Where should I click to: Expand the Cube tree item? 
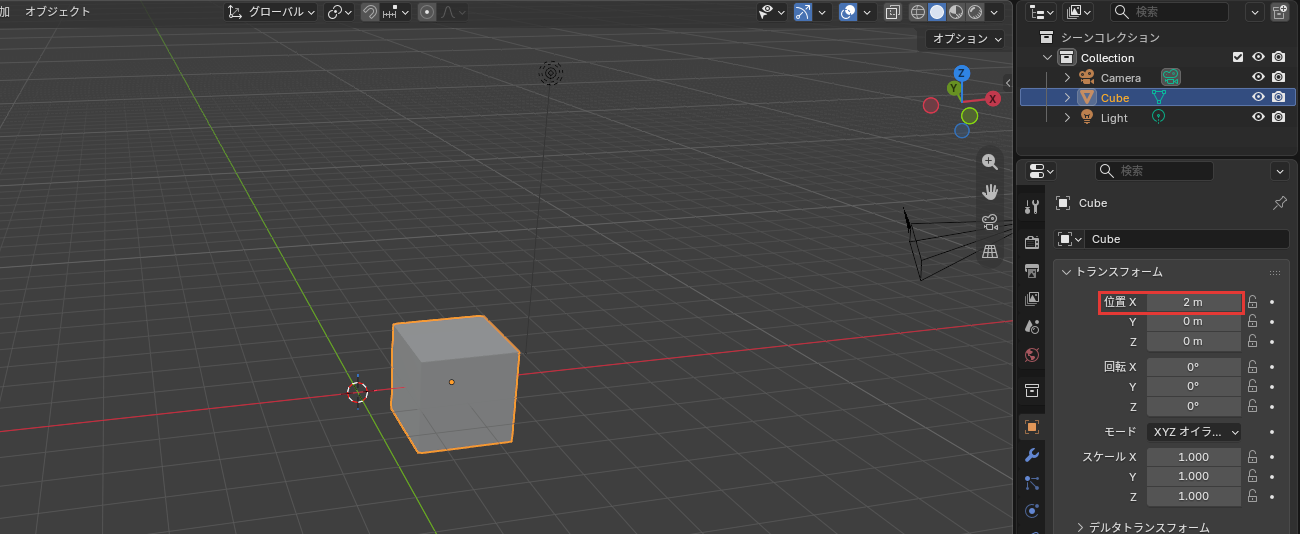1067,98
